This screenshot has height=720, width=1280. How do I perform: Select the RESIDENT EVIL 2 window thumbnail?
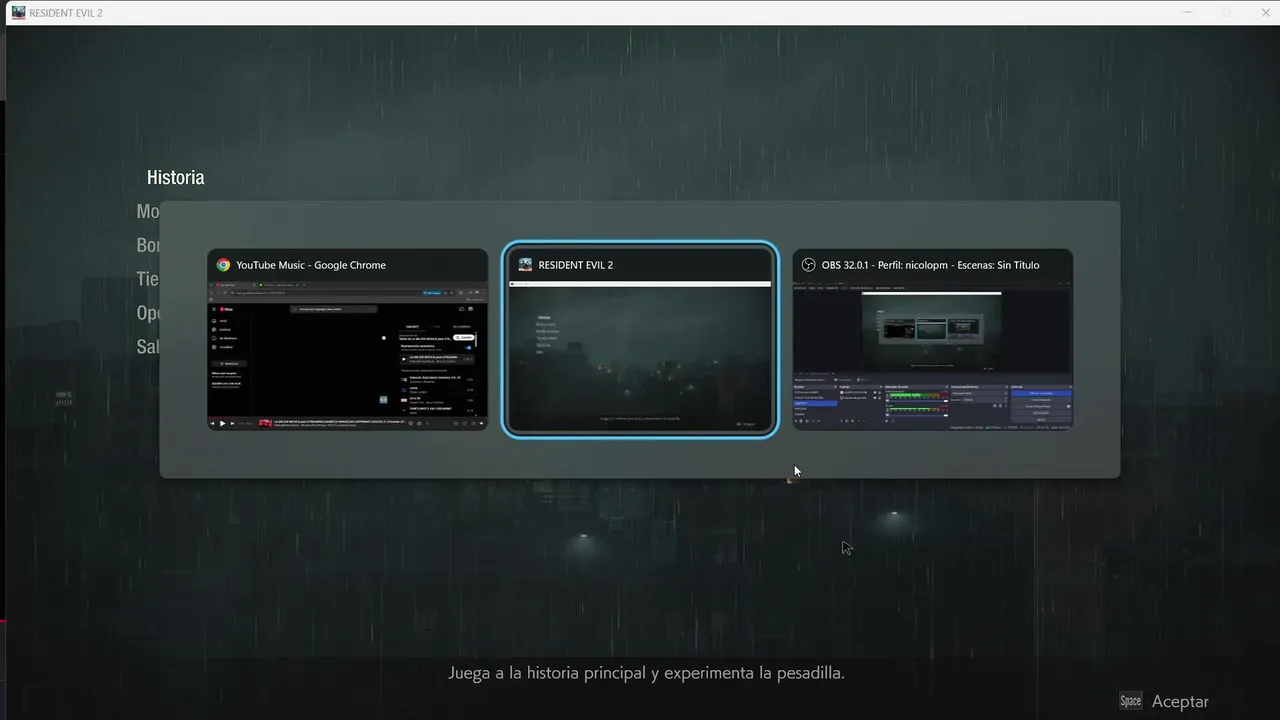pyautogui.click(x=640, y=340)
